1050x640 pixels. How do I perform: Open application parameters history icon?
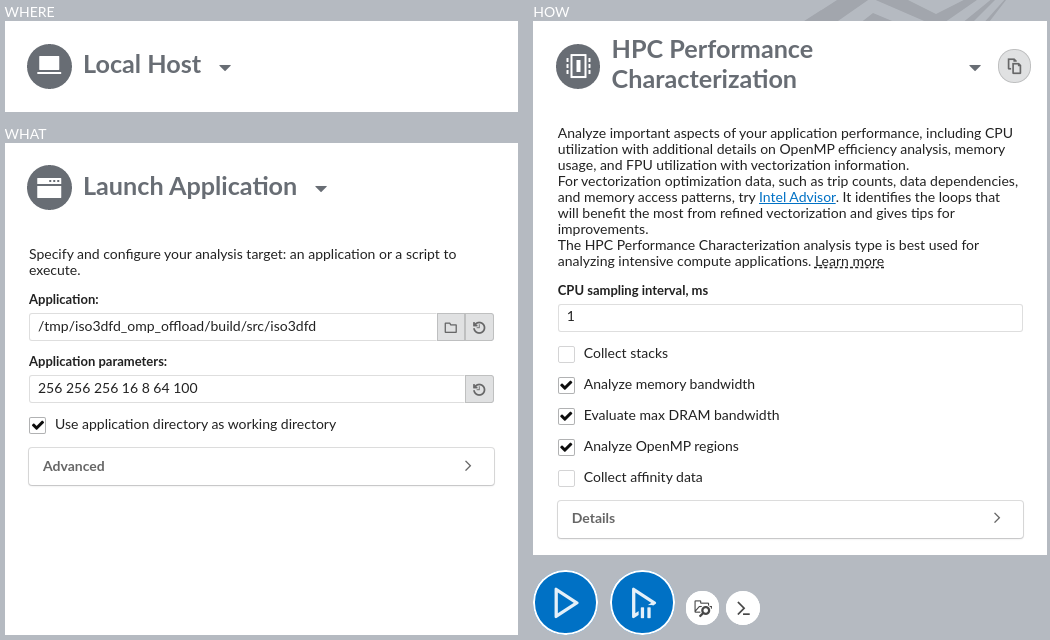(478, 389)
